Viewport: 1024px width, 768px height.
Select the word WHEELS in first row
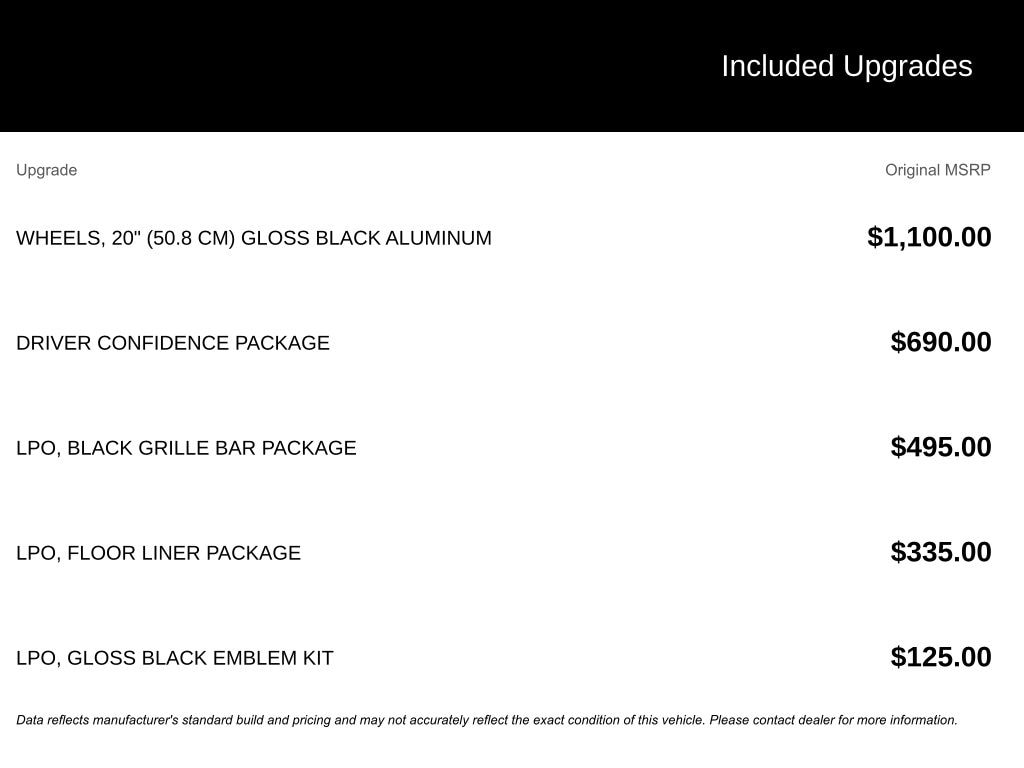tap(55, 238)
